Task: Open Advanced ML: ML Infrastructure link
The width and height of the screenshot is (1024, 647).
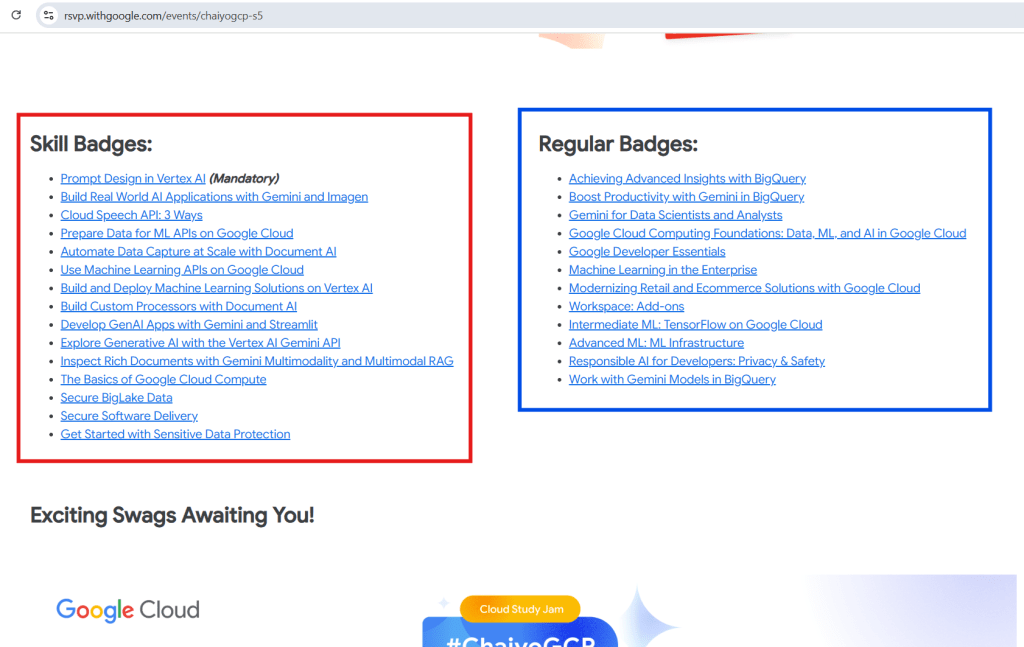Action: pos(656,343)
